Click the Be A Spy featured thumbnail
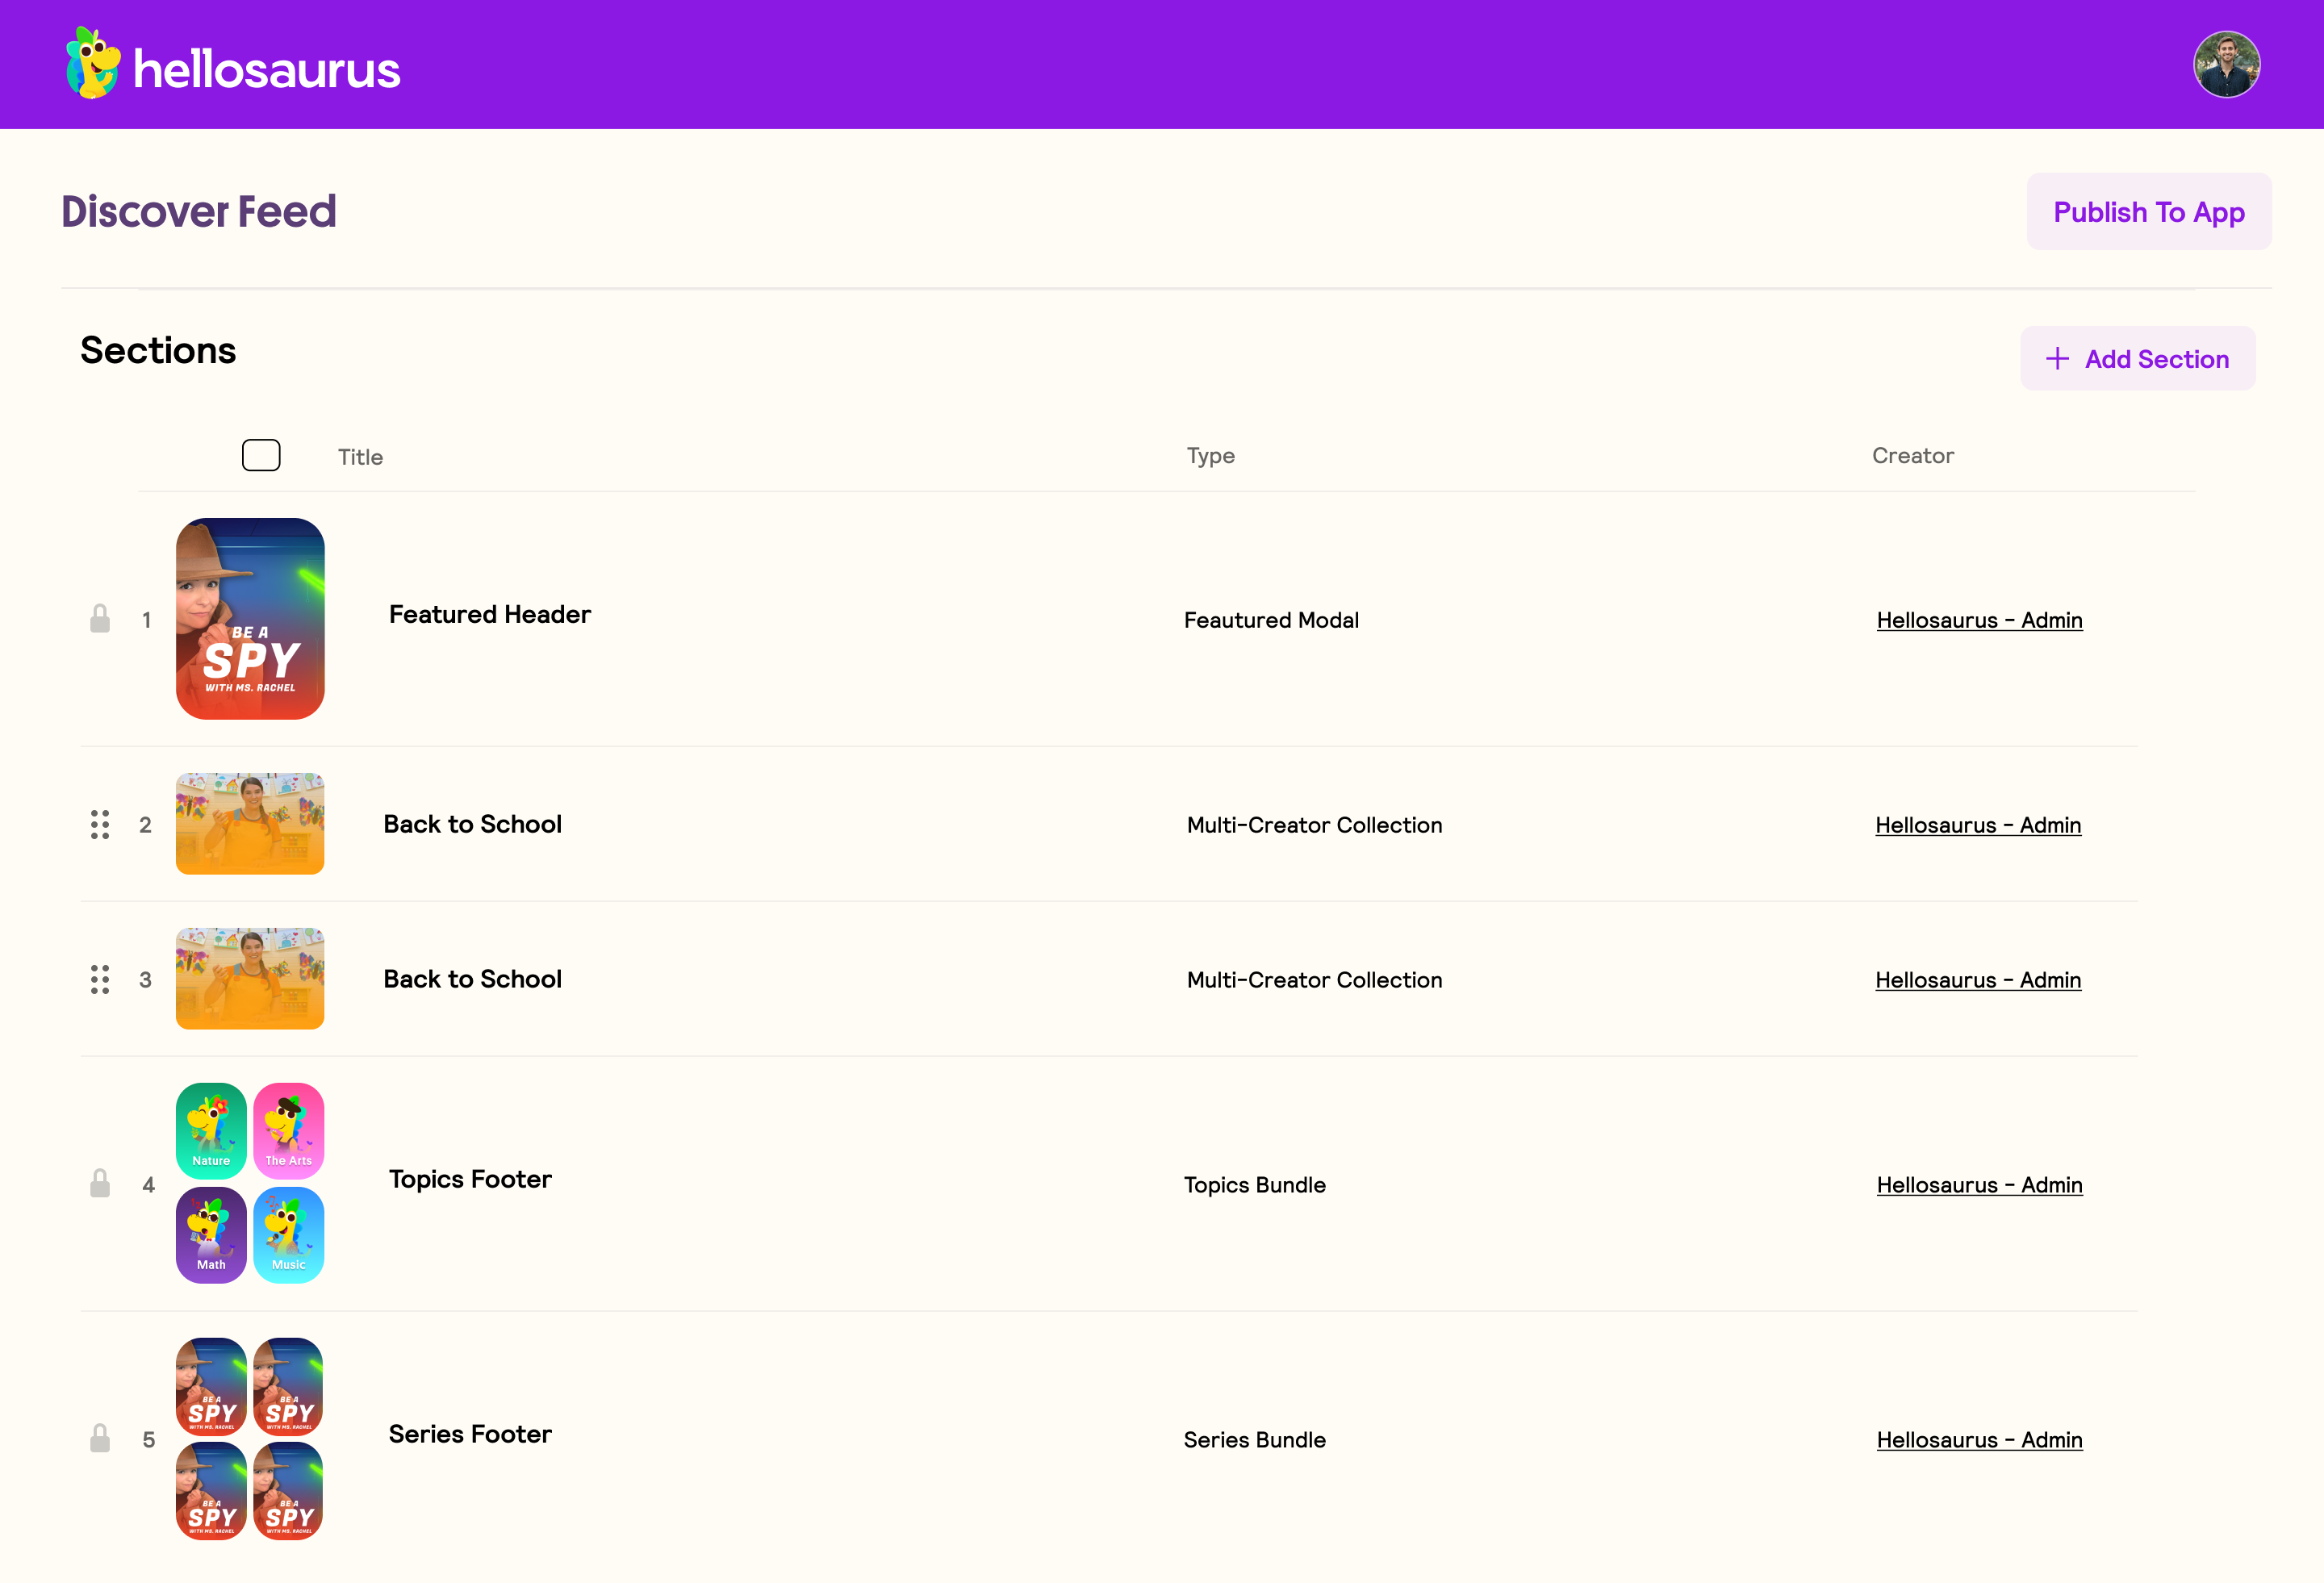This screenshot has width=2324, height=1583. 250,619
